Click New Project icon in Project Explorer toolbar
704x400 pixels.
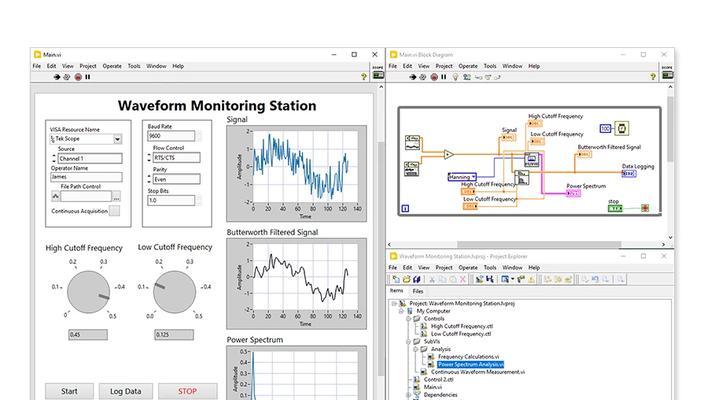(396, 279)
